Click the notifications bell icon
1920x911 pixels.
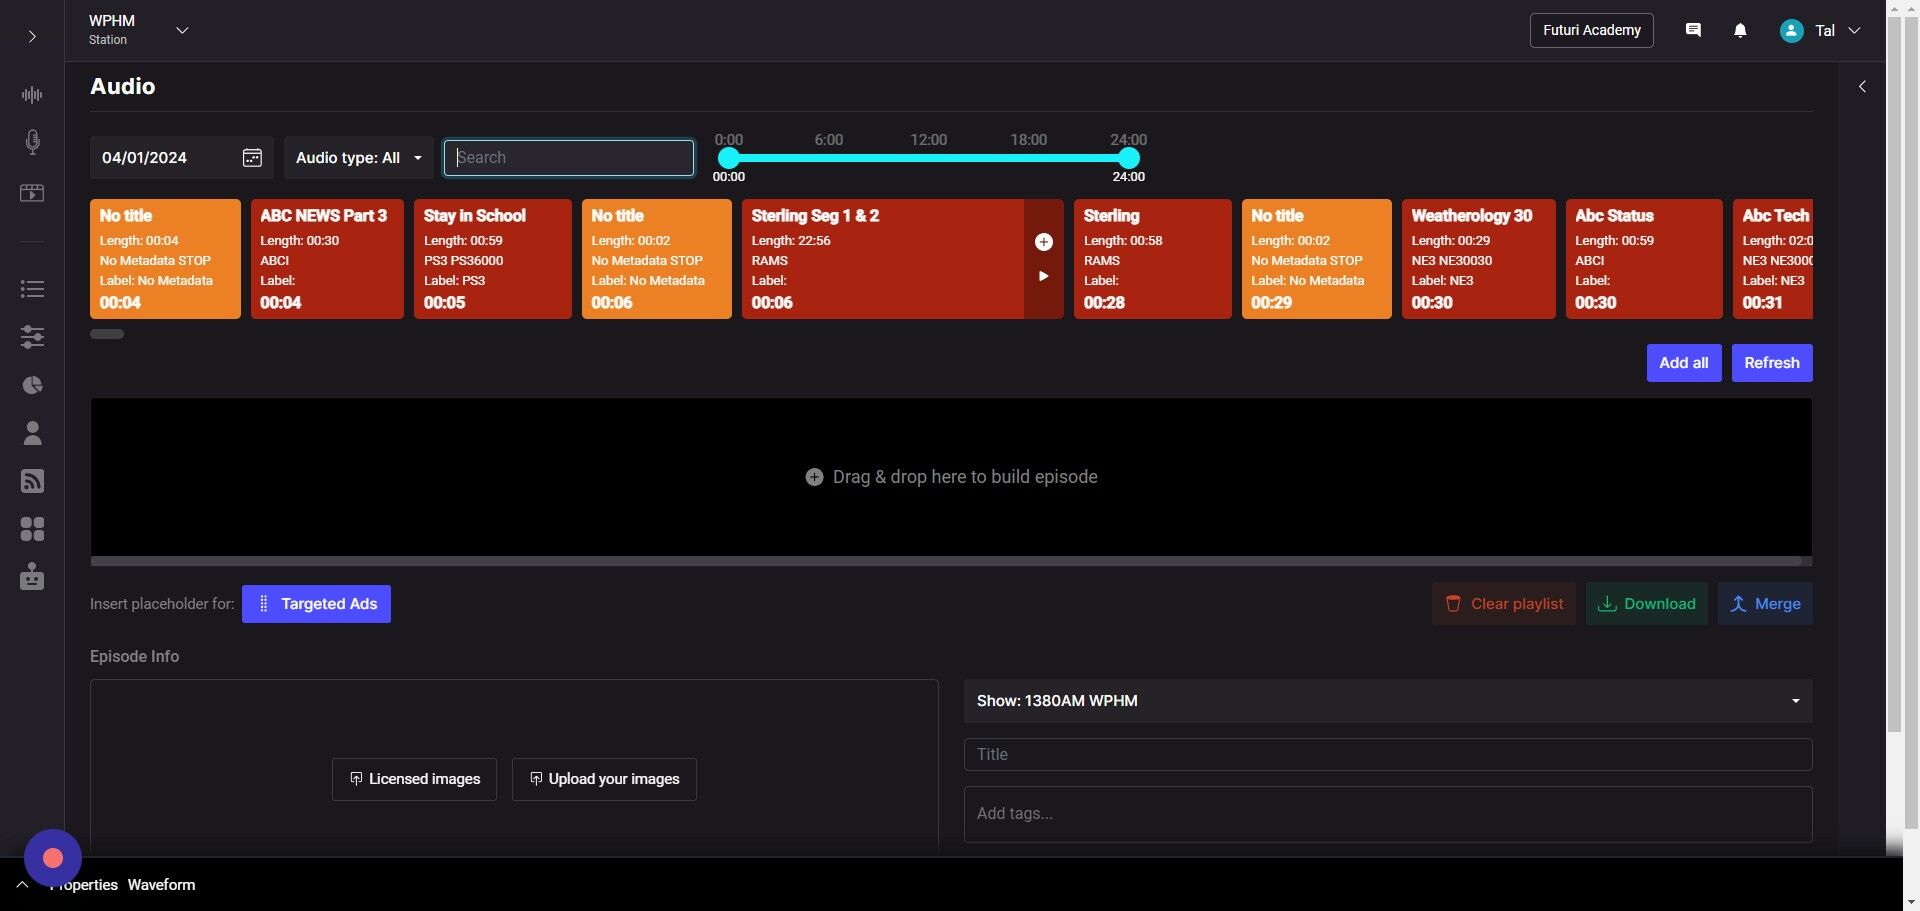[1740, 31]
